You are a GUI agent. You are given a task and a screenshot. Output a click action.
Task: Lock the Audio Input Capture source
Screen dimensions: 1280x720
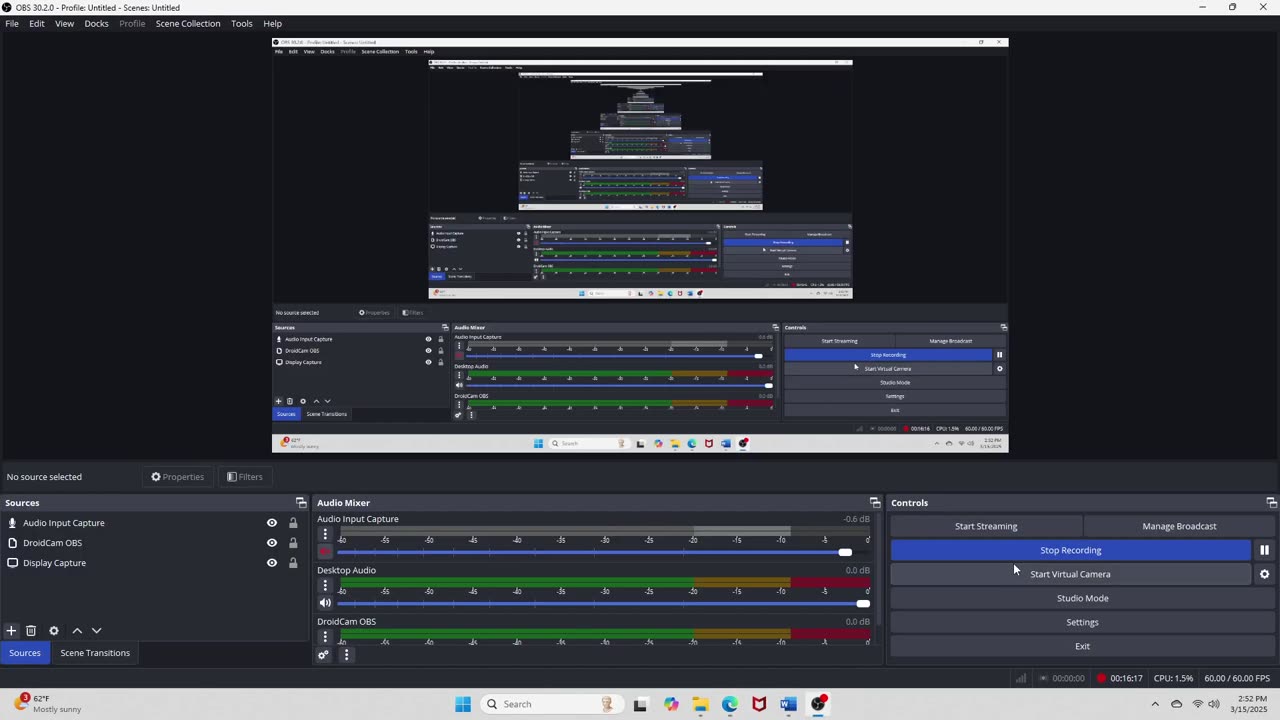pos(293,523)
